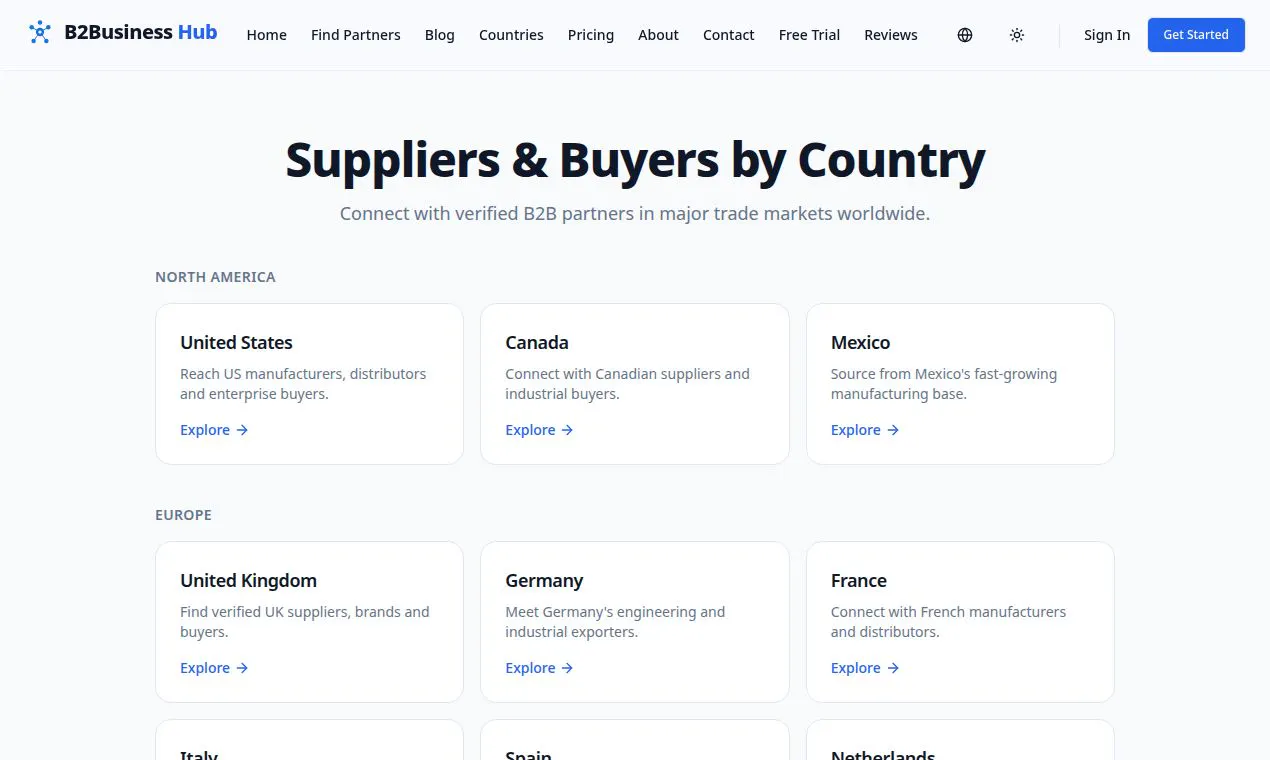
Task: Open the Blog nav link
Action: point(440,35)
